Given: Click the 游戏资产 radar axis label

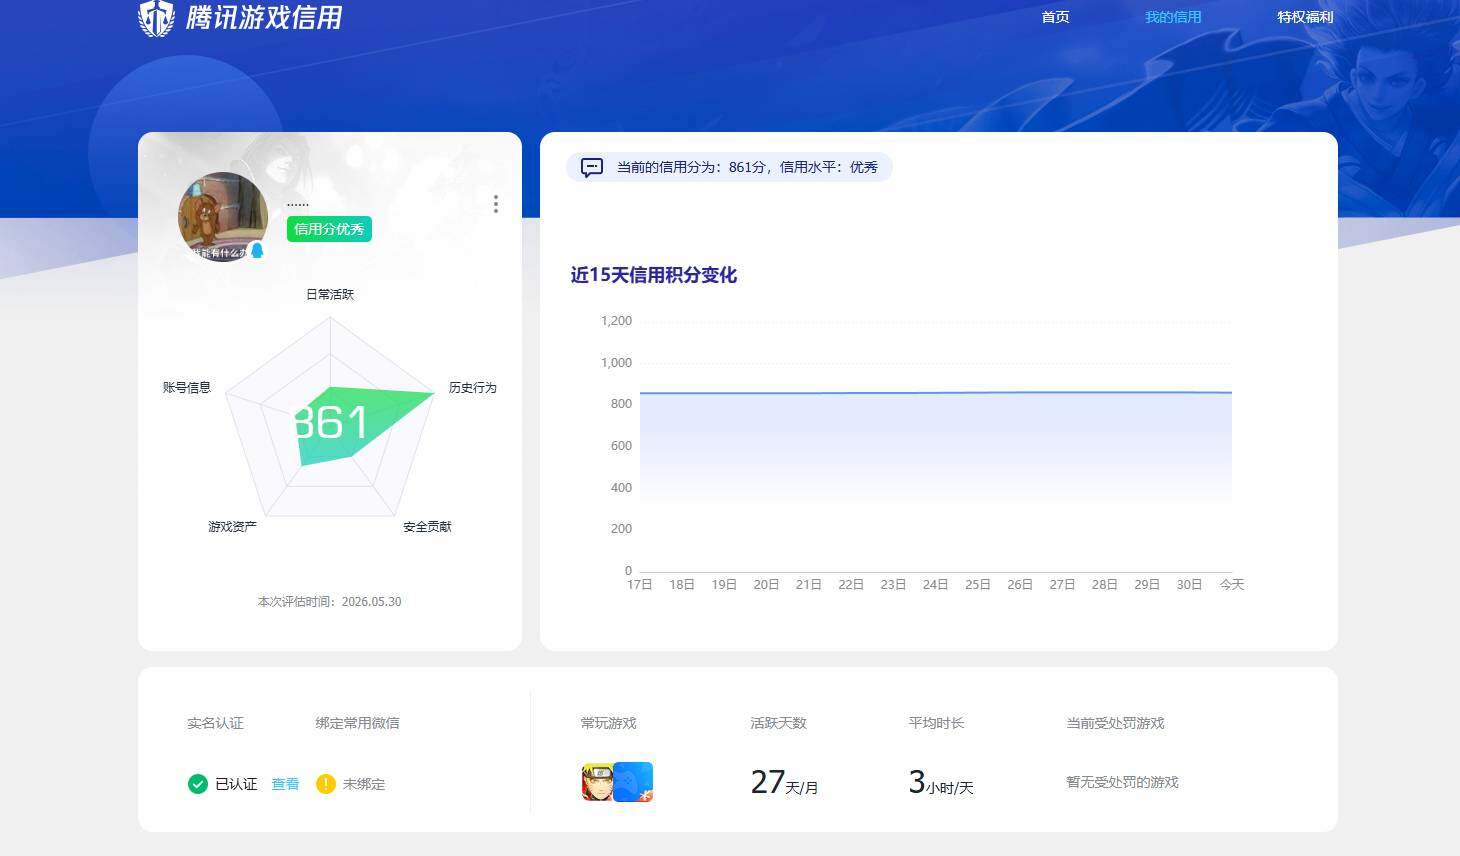Looking at the screenshot, I should point(232,526).
